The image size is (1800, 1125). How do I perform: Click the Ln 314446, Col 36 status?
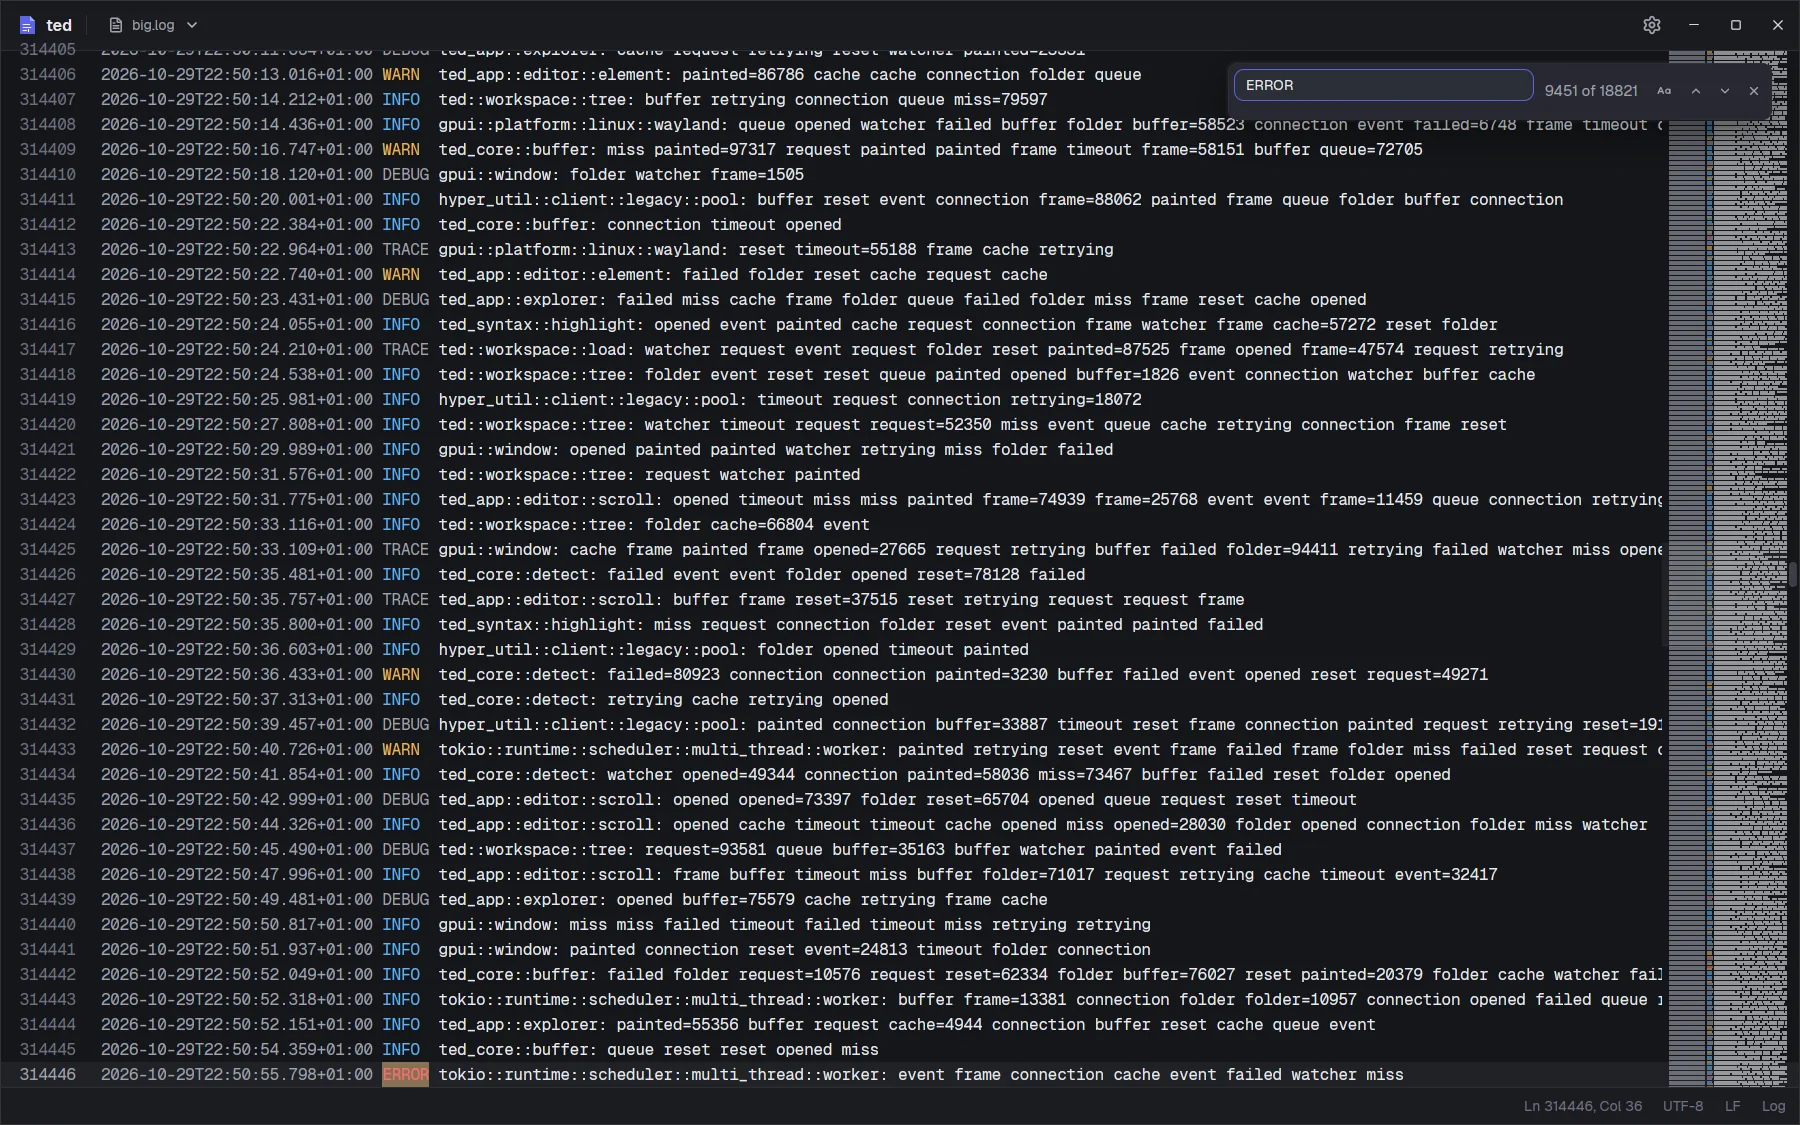click(1583, 1106)
